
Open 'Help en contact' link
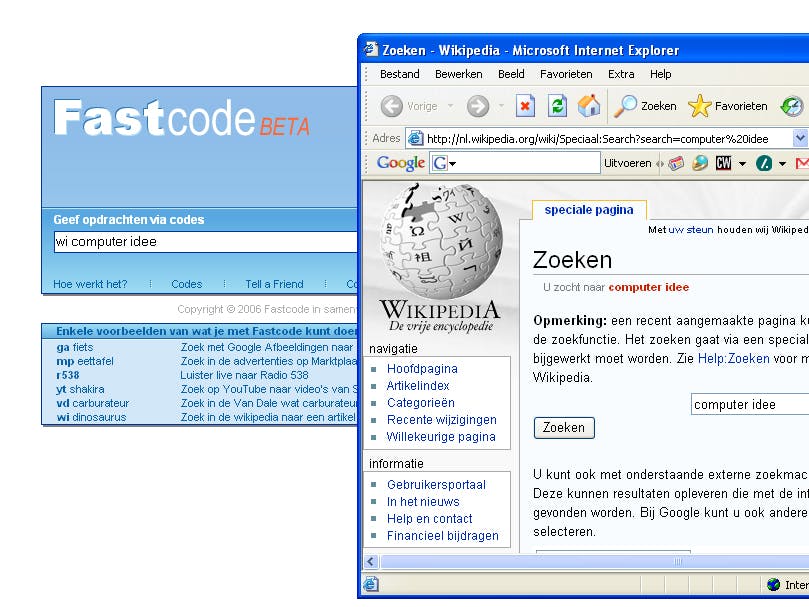point(430,519)
